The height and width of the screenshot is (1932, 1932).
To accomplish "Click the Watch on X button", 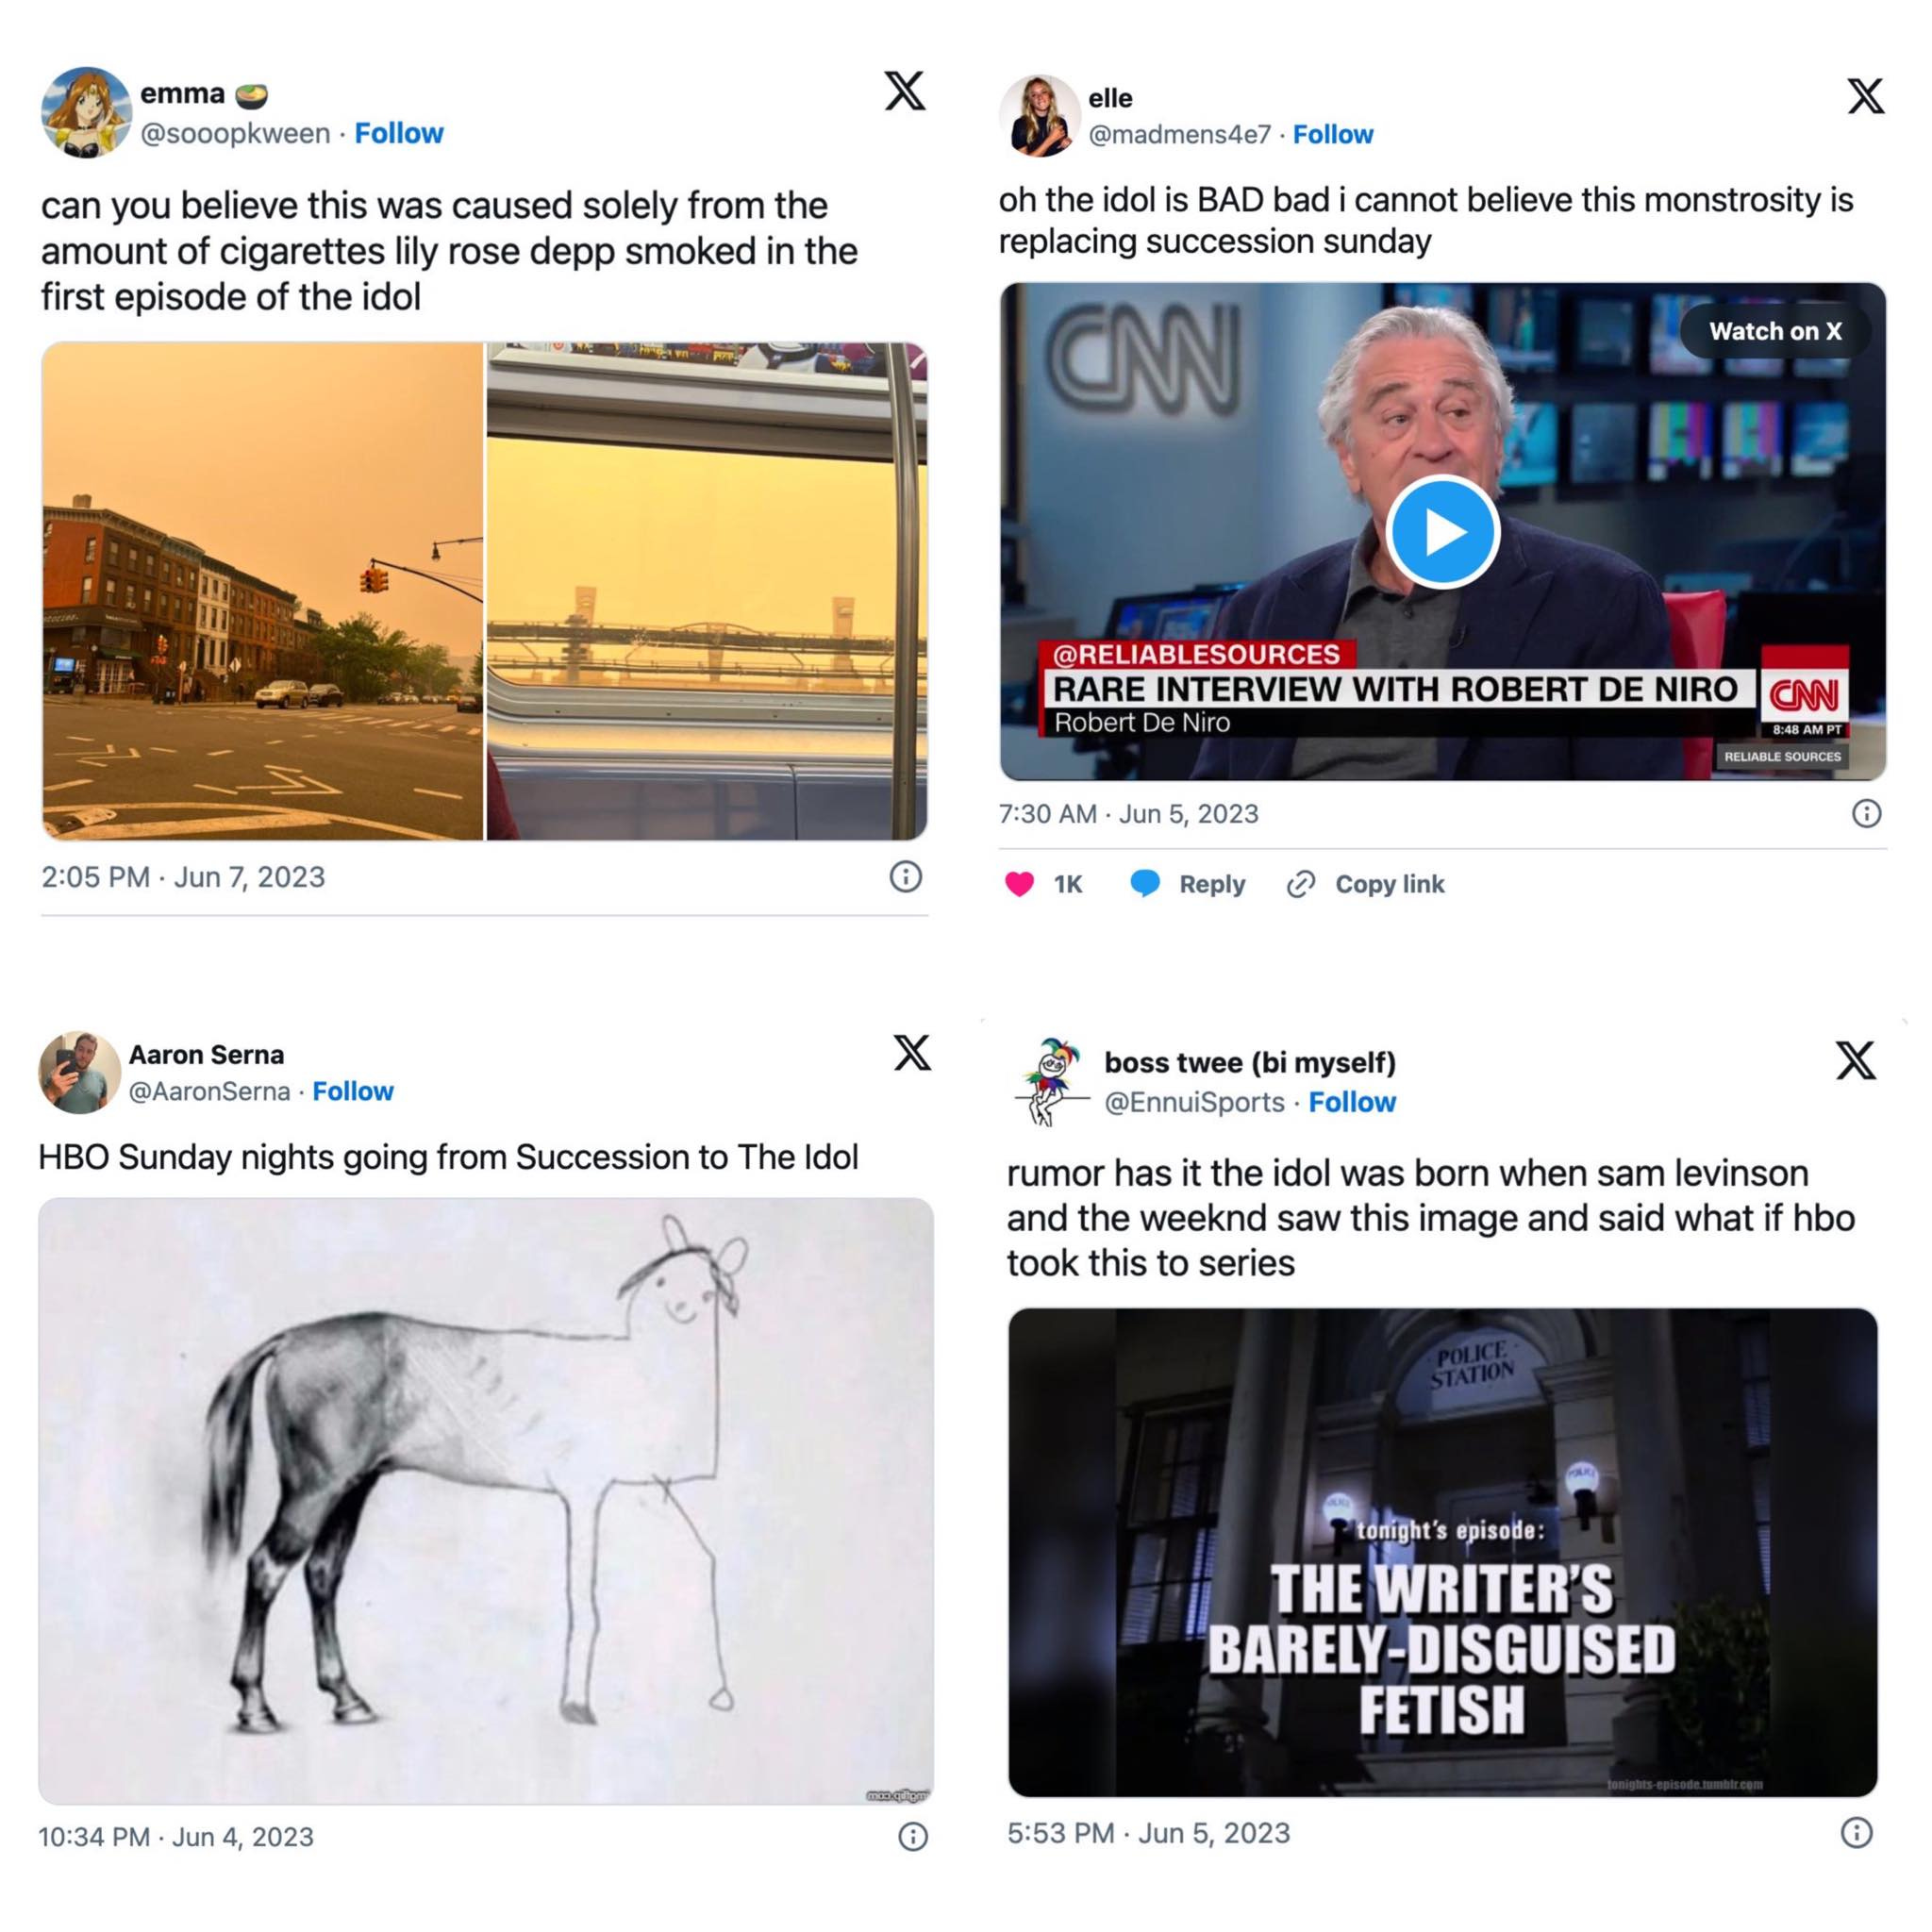I will [1775, 331].
